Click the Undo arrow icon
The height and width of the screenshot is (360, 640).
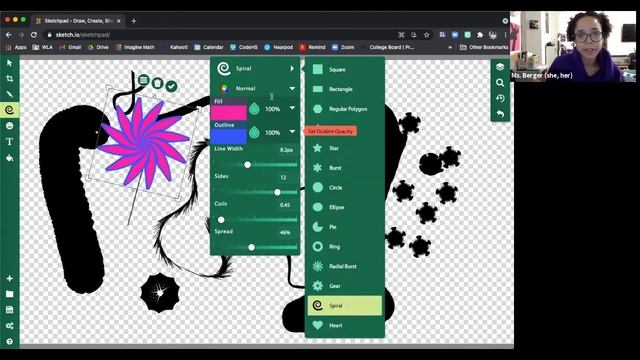(x=500, y=114)
